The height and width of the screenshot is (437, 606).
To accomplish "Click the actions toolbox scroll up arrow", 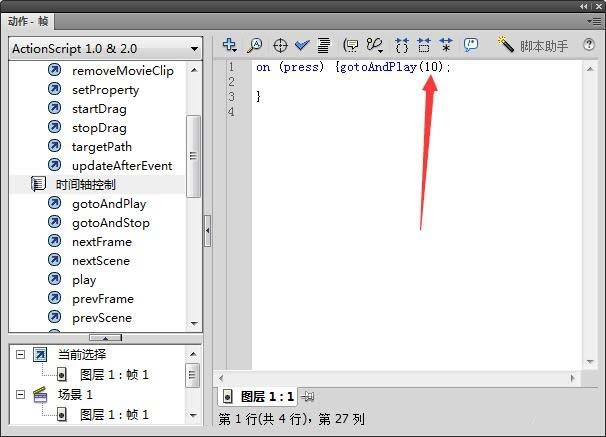I will [x=194, y=70].
